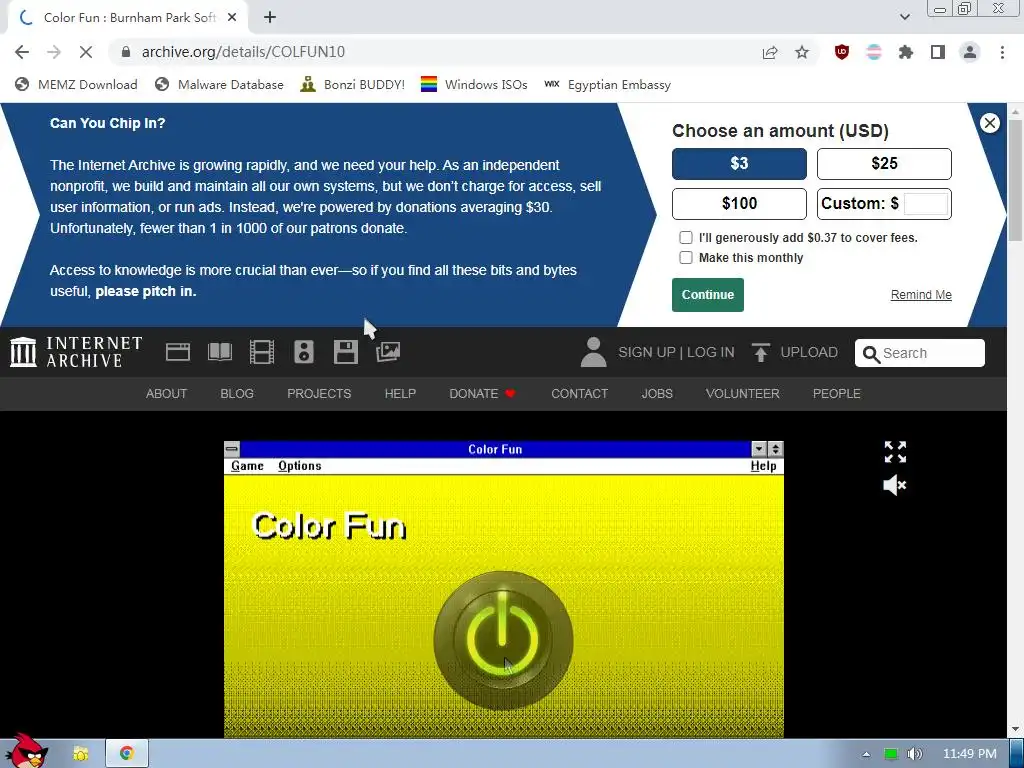Check the add $0.37 to cover fees box
The height and width of the screenshot is (768, 1024).
click(686, 238)
